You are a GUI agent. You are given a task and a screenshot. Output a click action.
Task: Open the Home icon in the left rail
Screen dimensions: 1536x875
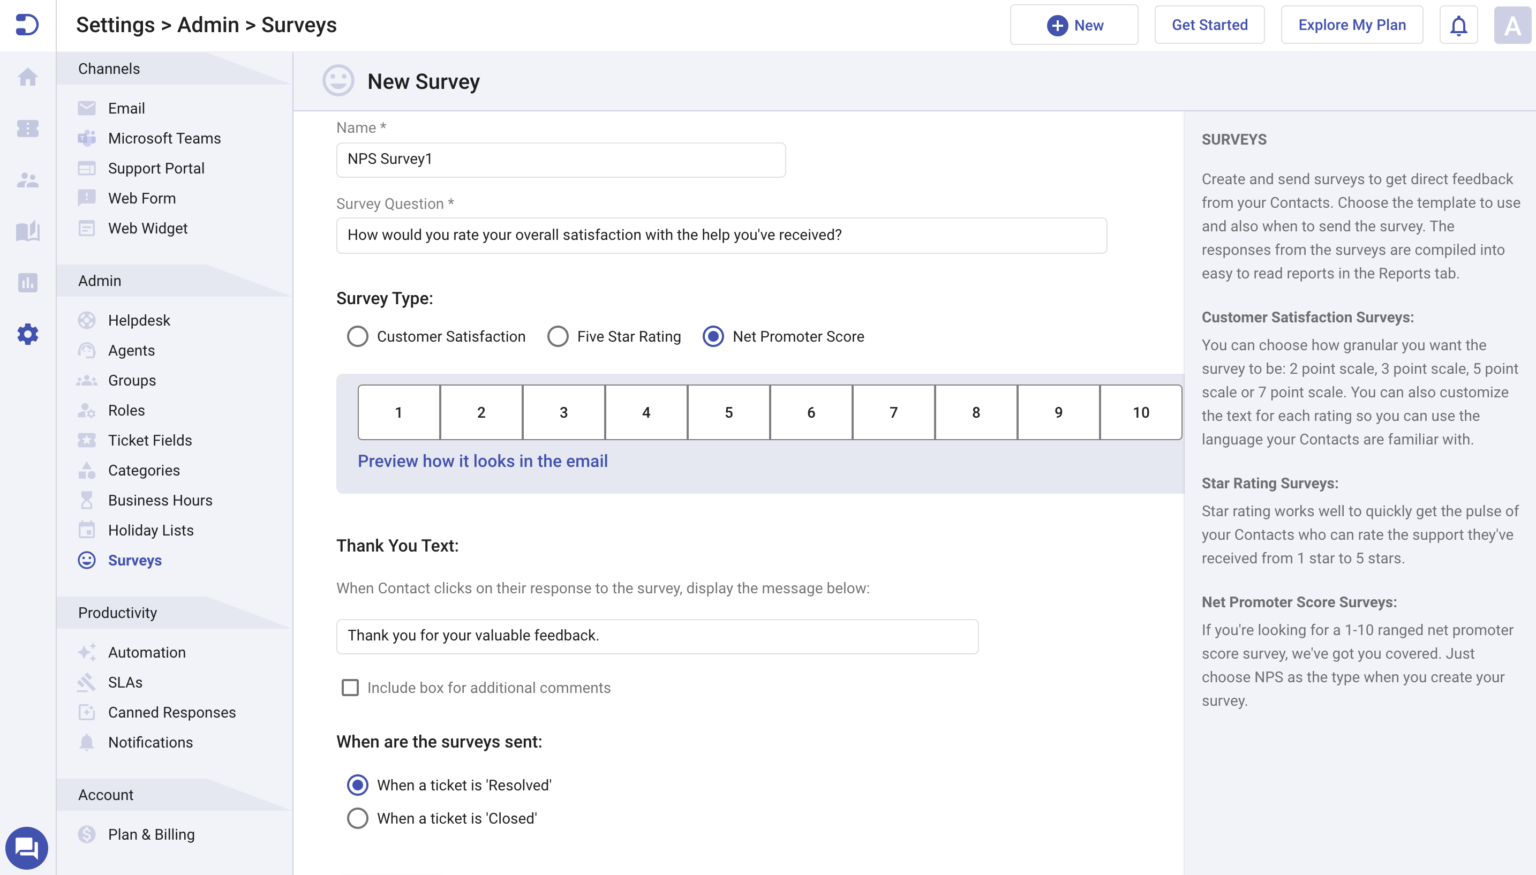click(27, 76)
